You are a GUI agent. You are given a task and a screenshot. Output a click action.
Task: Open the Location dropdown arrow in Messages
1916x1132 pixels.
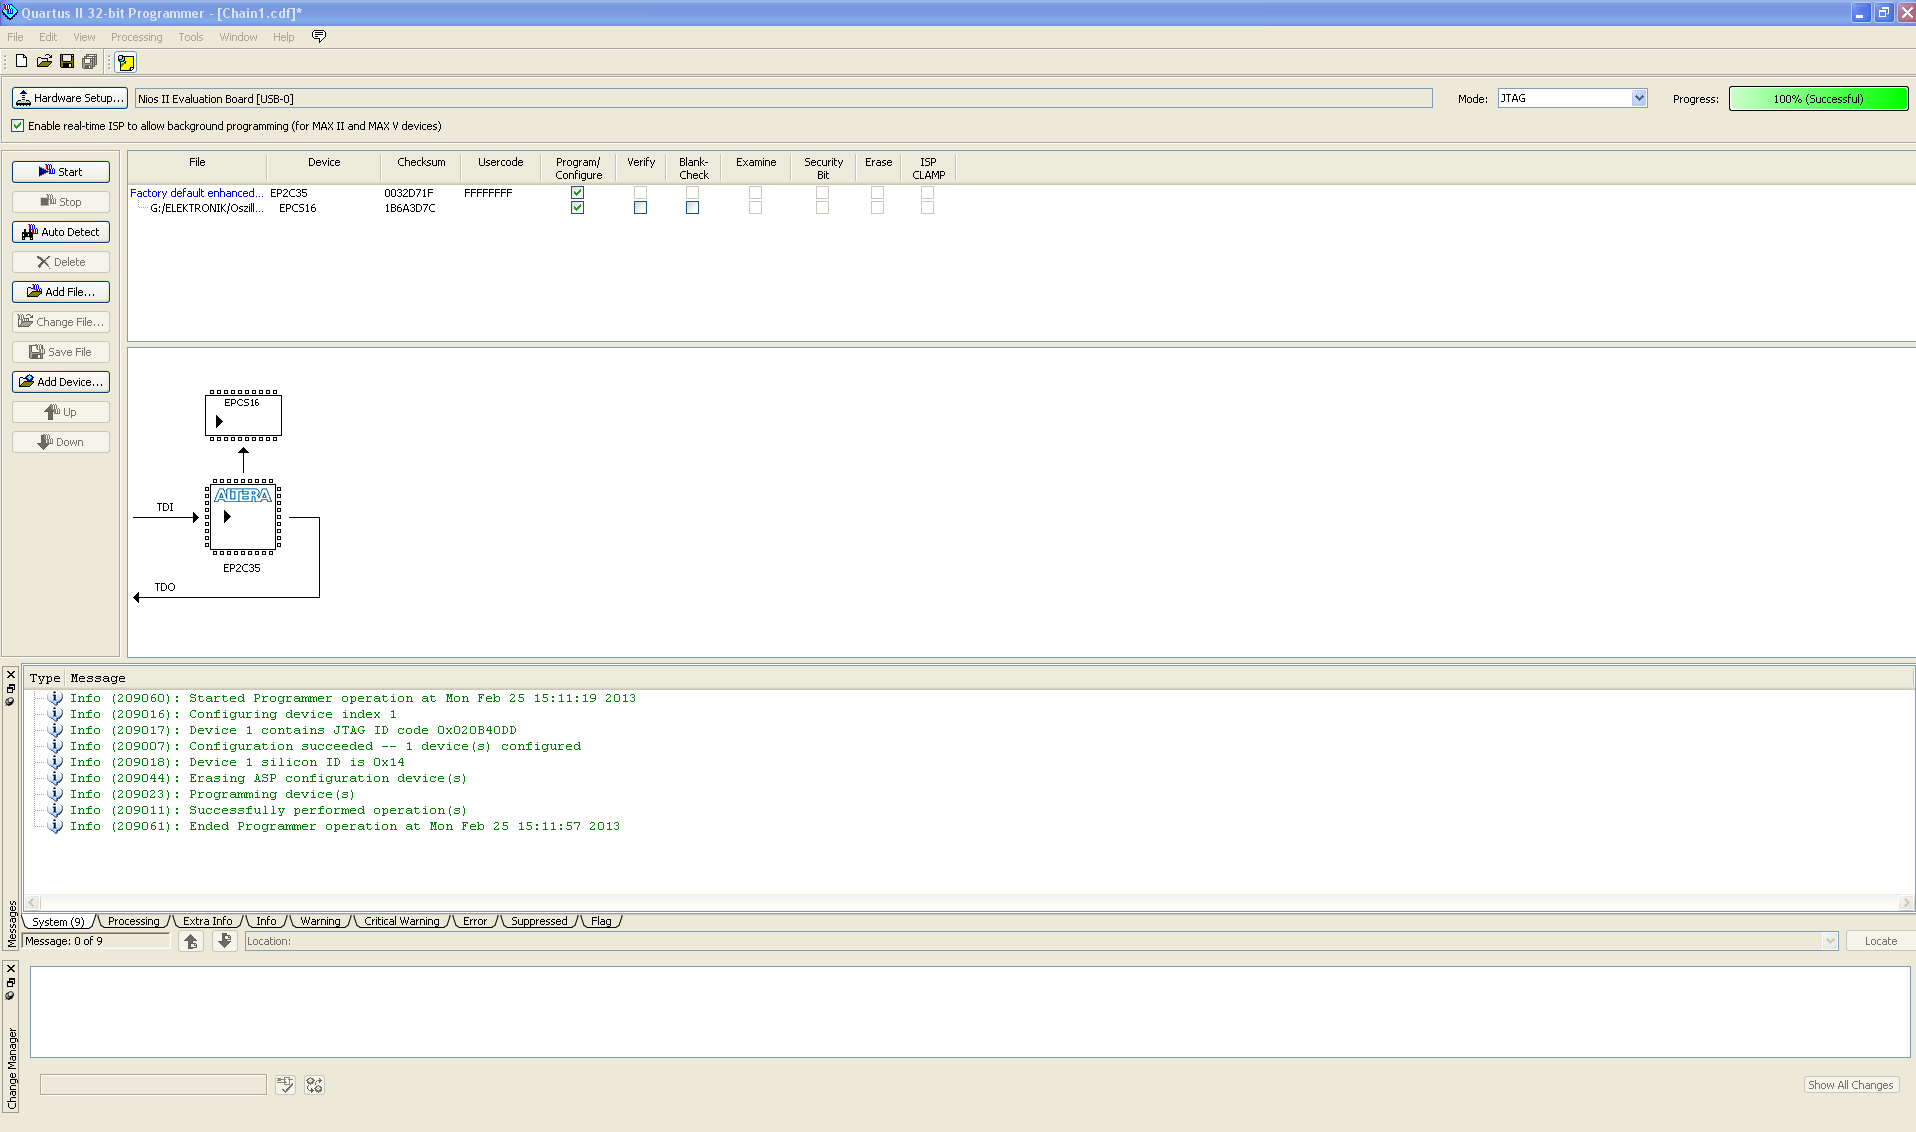1830,941
